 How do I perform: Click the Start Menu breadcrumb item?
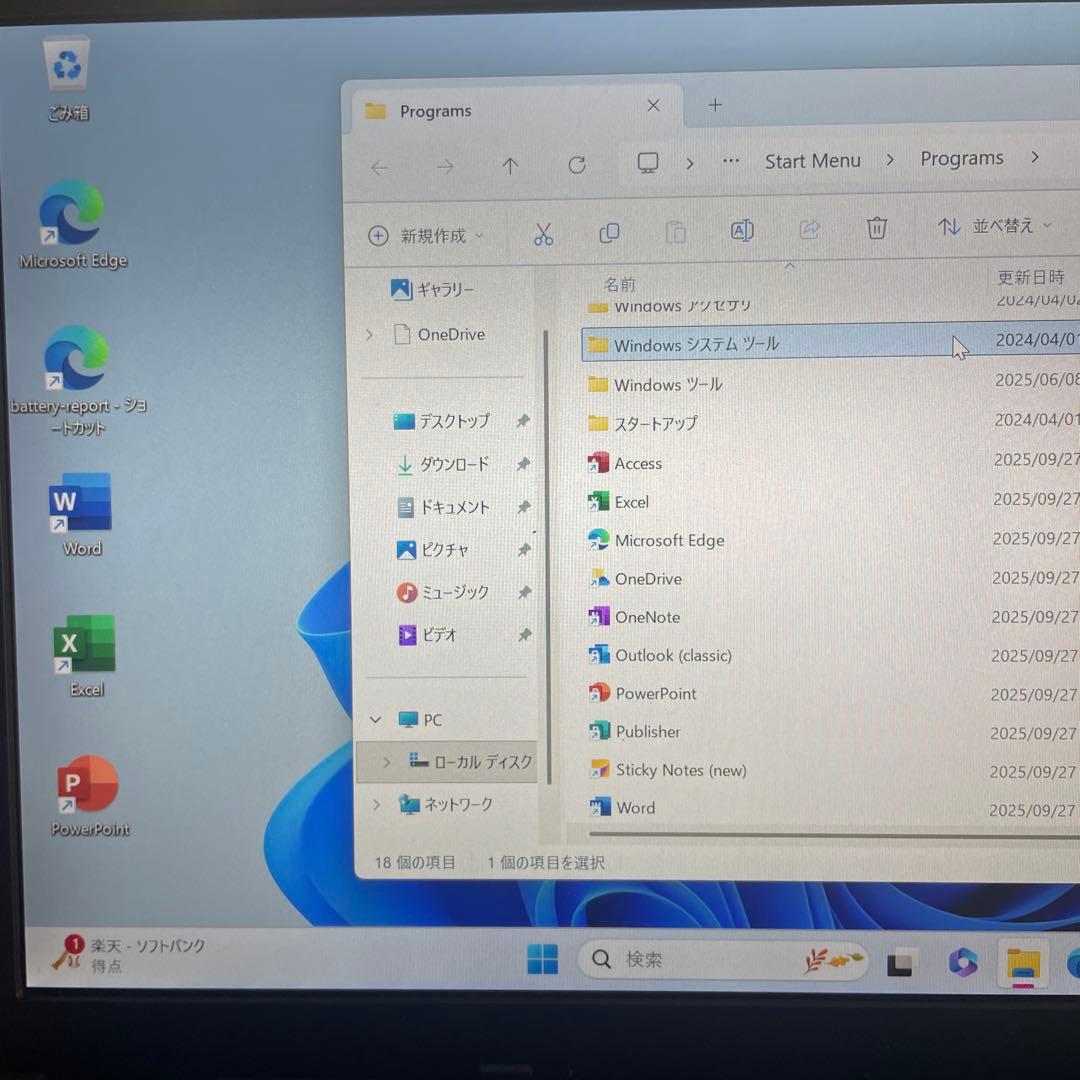click(812, 160)
